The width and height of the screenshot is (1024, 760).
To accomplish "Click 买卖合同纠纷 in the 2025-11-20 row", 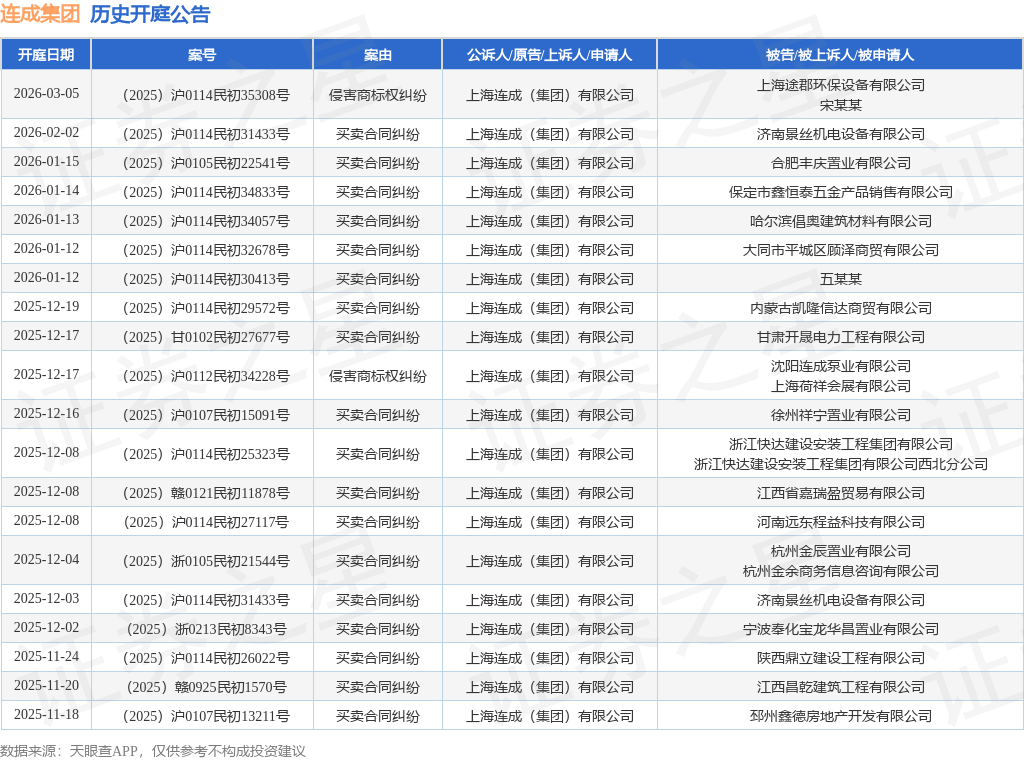I will (377, 688).
